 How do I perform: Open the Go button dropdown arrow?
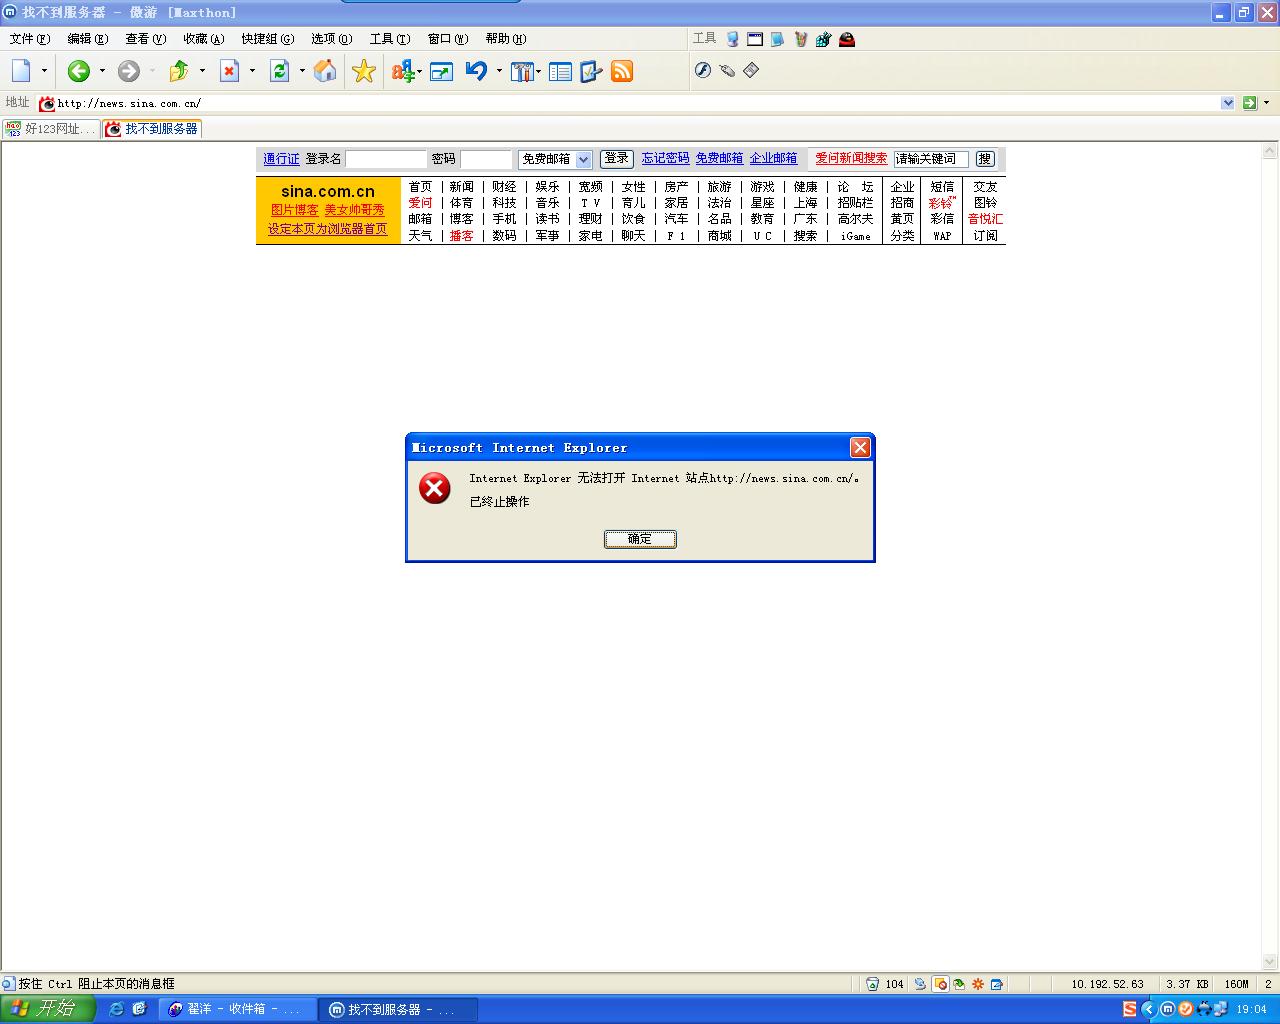point(1266,103)
